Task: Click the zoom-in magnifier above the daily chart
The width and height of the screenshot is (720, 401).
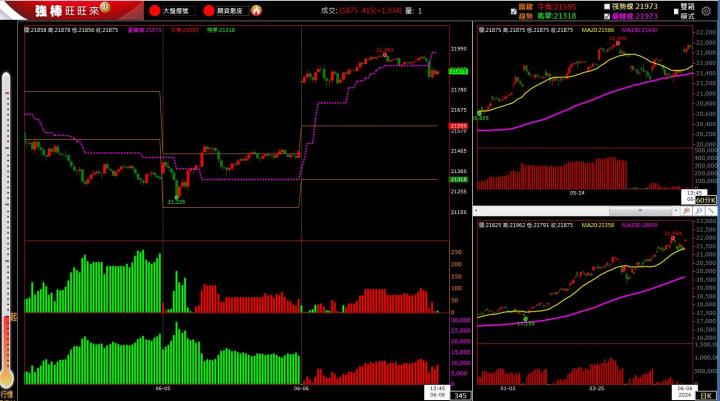Action: (x=688, y=210)
